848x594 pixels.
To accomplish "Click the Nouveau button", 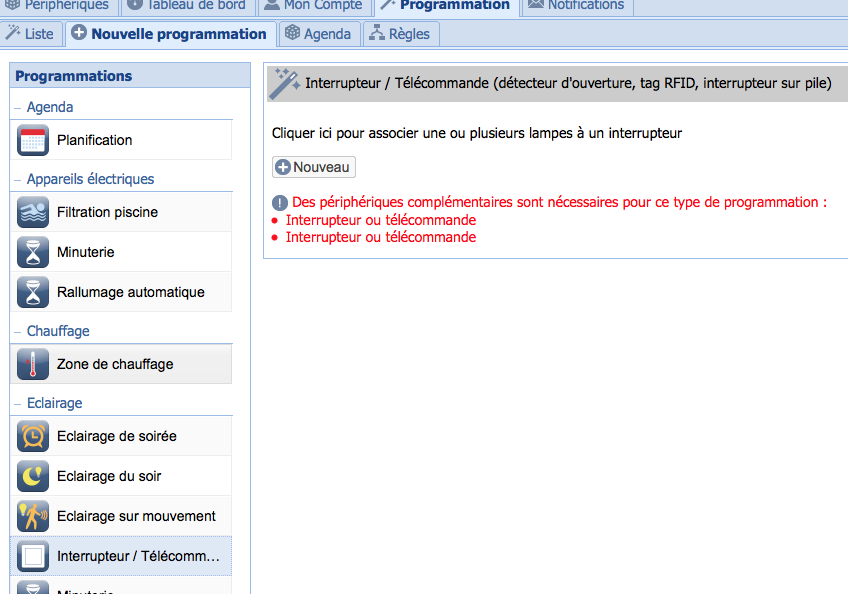I will [x=314, y=167].
